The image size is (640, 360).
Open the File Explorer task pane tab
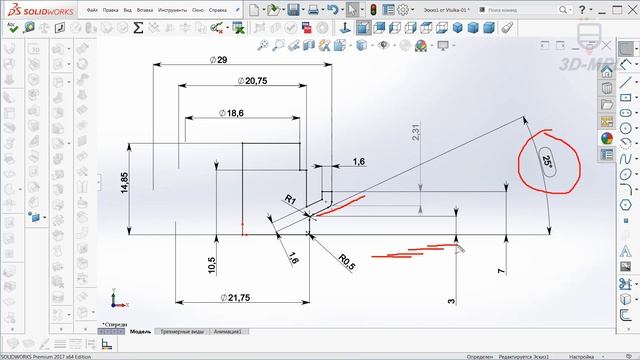607,104
